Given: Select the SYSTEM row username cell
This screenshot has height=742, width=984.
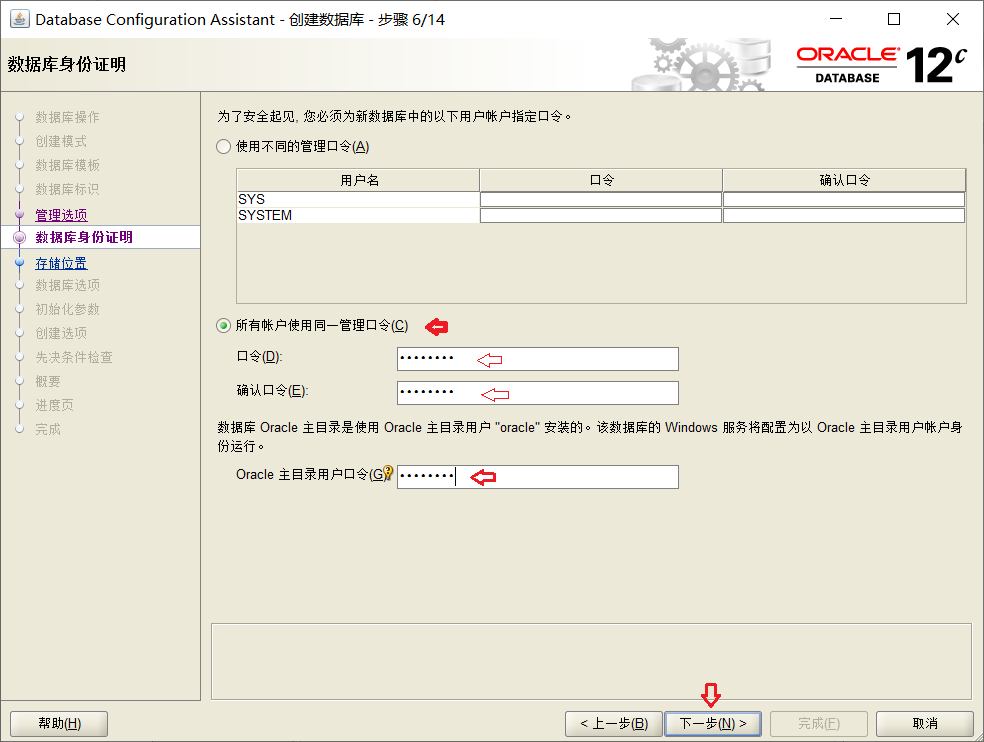Looking at the screenshot, I should [x=358, y=215].
